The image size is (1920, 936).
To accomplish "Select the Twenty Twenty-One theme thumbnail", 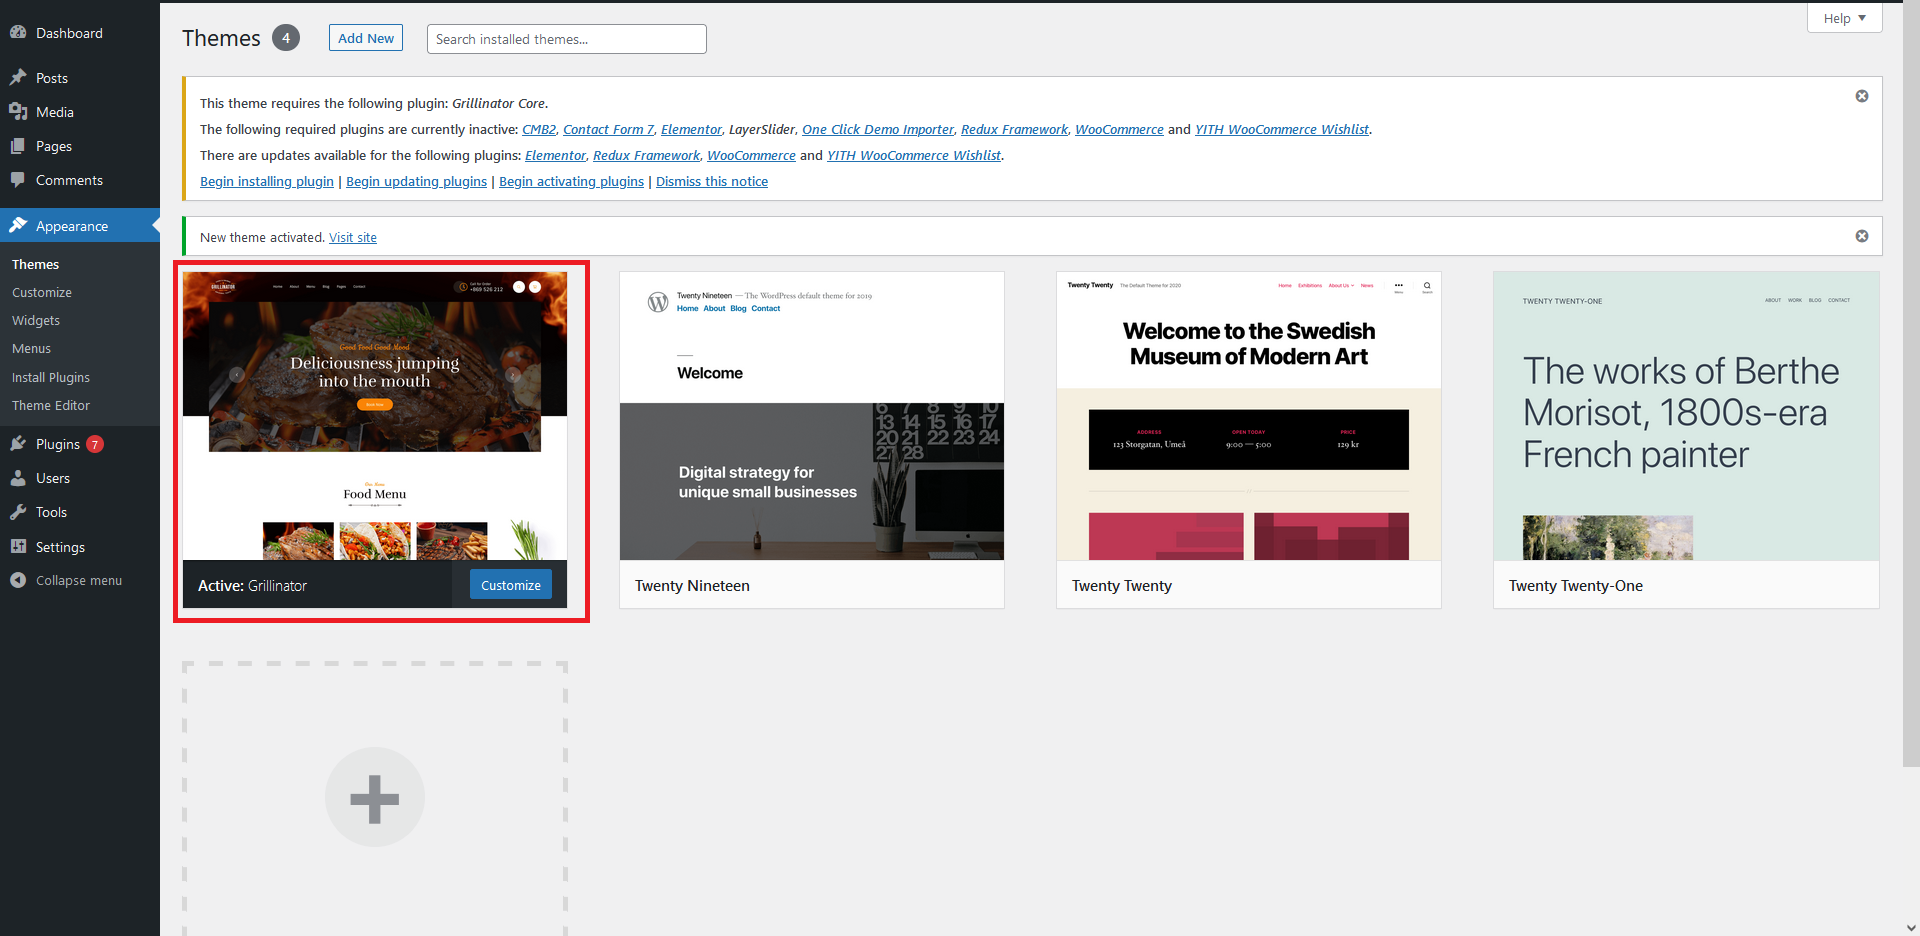I will coord(1686,416).
